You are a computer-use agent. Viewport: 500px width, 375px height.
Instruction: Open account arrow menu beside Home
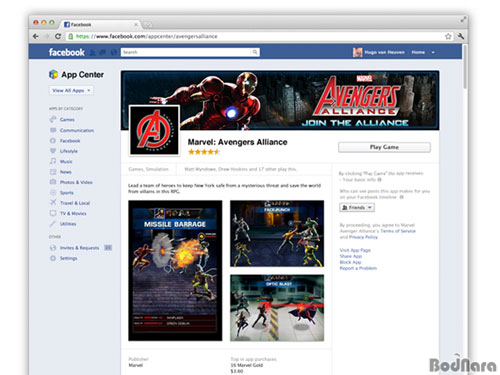pos(433,52)
